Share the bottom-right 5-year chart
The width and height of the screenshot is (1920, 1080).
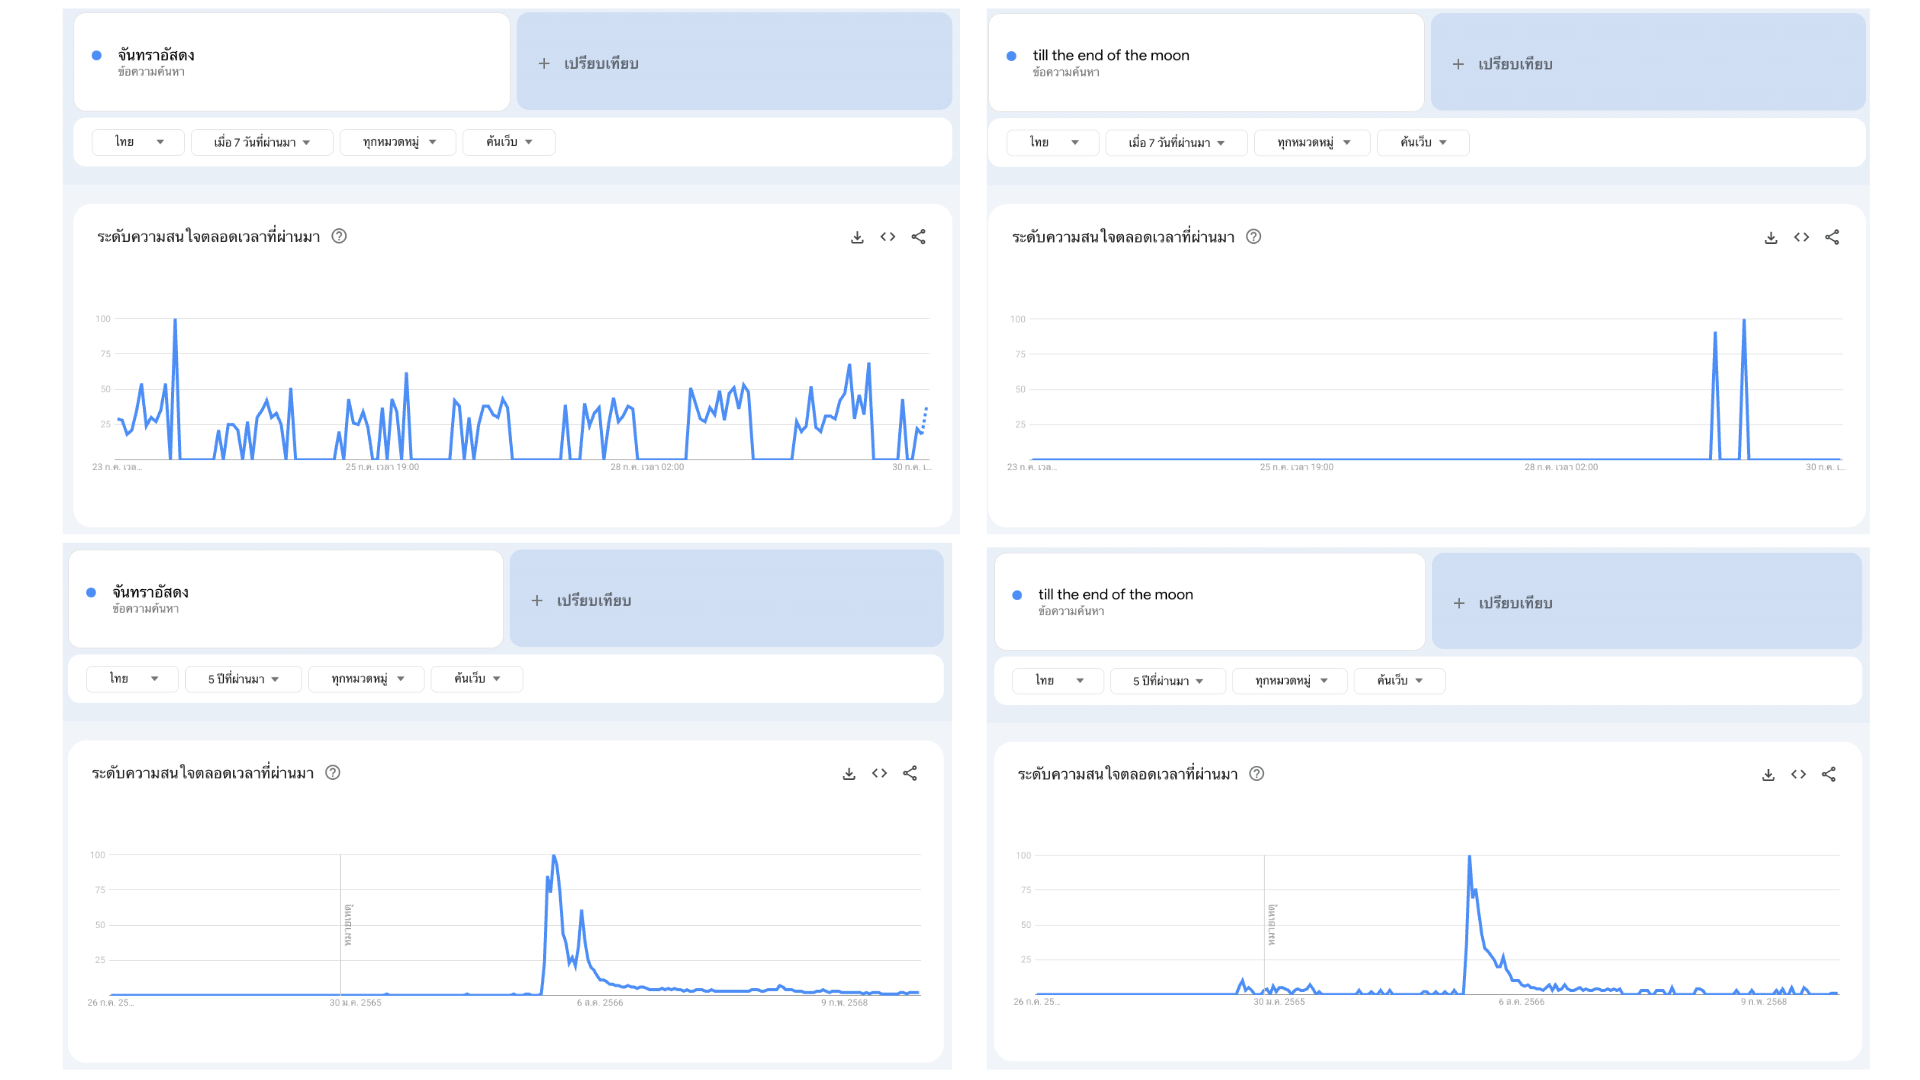1829,775
